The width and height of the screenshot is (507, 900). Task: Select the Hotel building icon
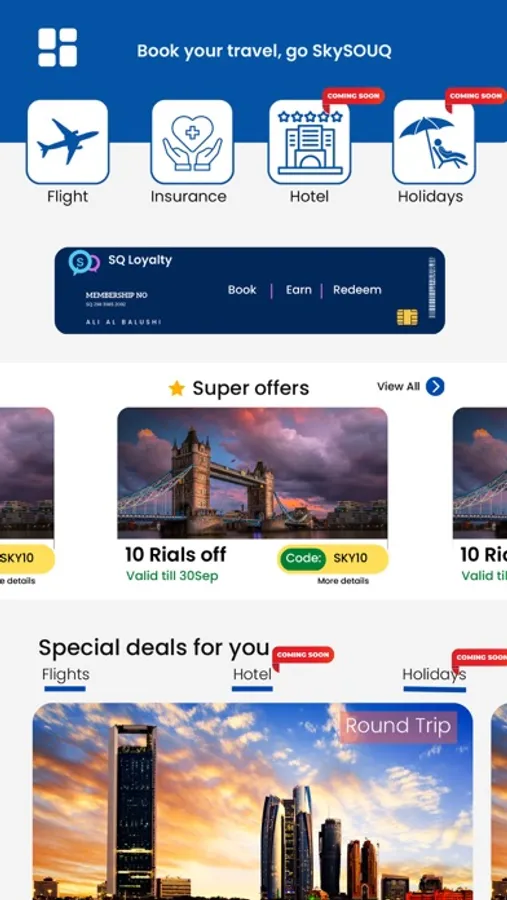coord(309,142)
